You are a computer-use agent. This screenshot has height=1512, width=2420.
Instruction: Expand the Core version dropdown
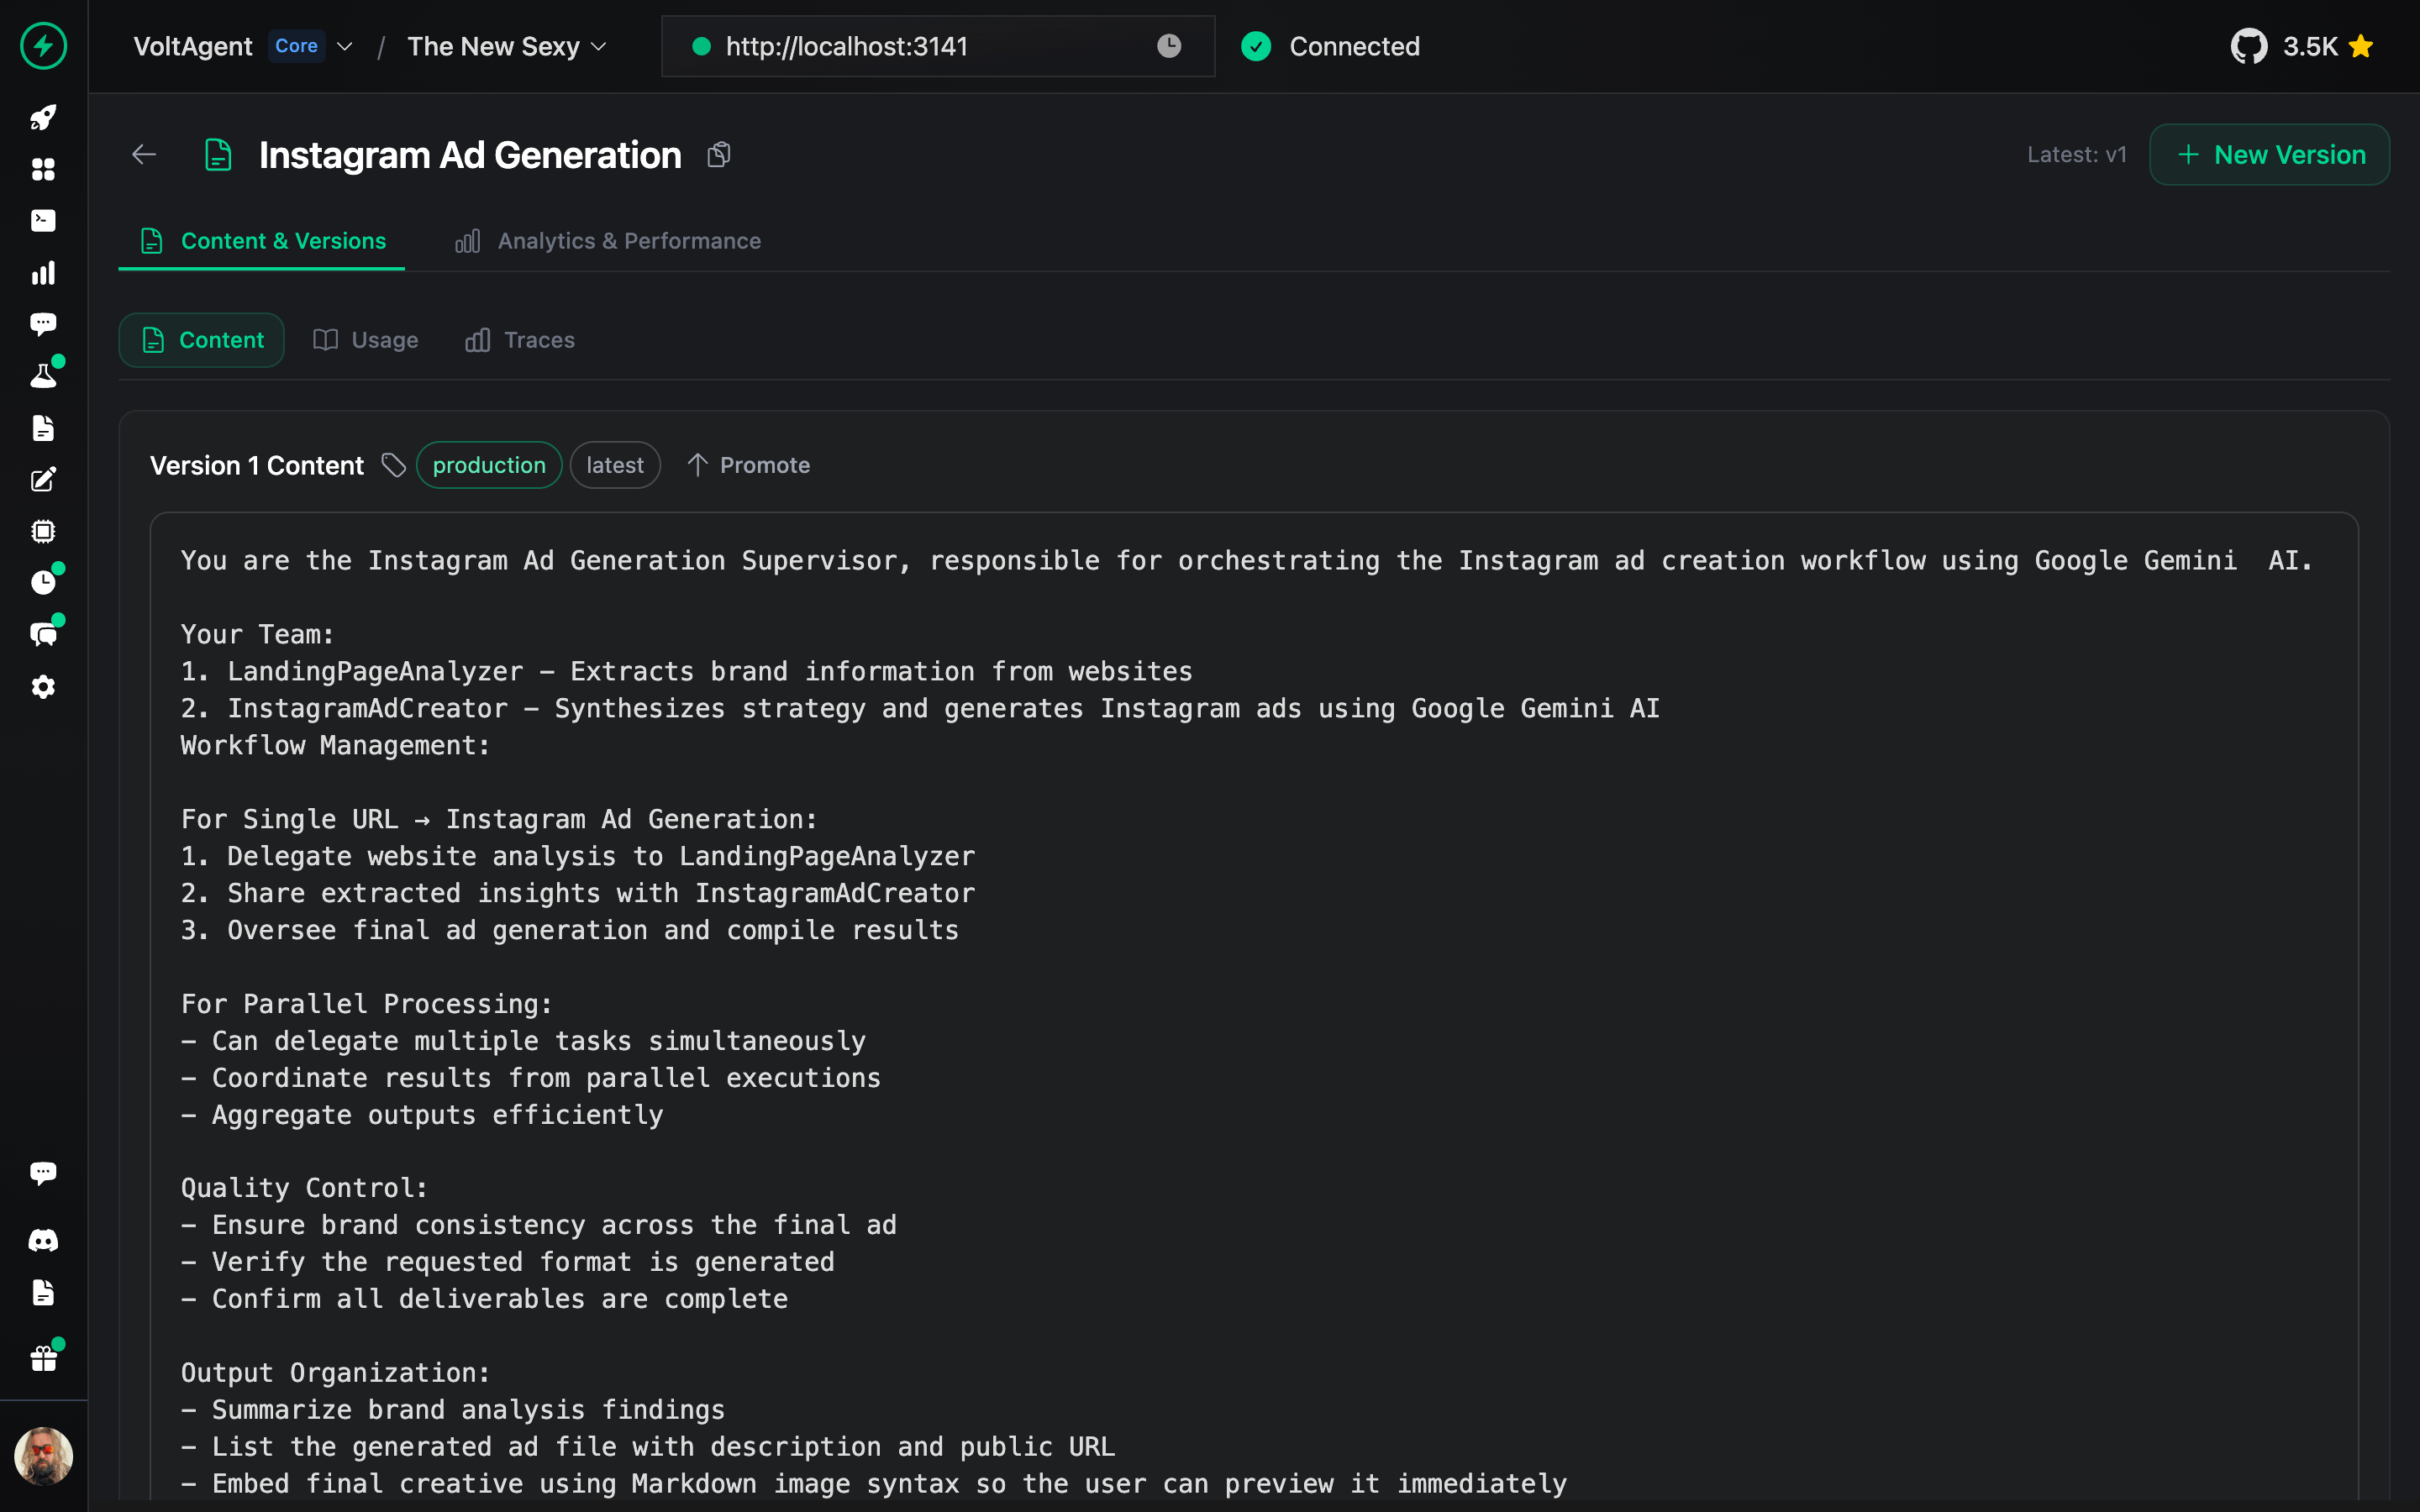pos(344,46)
